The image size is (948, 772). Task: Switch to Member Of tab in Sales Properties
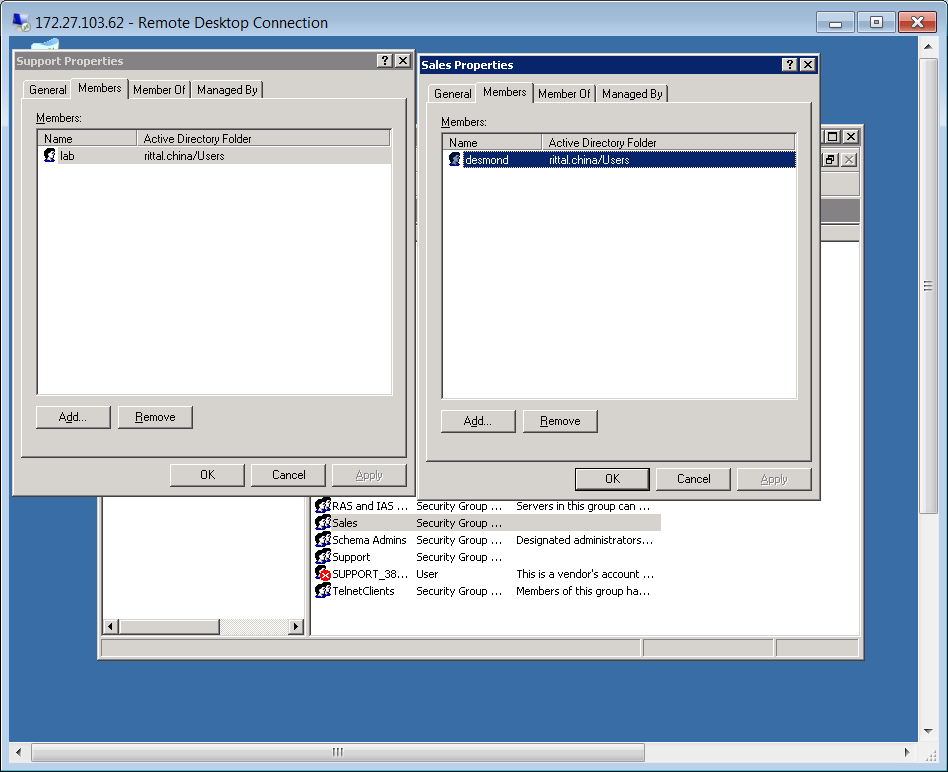[x=564, y=94]
